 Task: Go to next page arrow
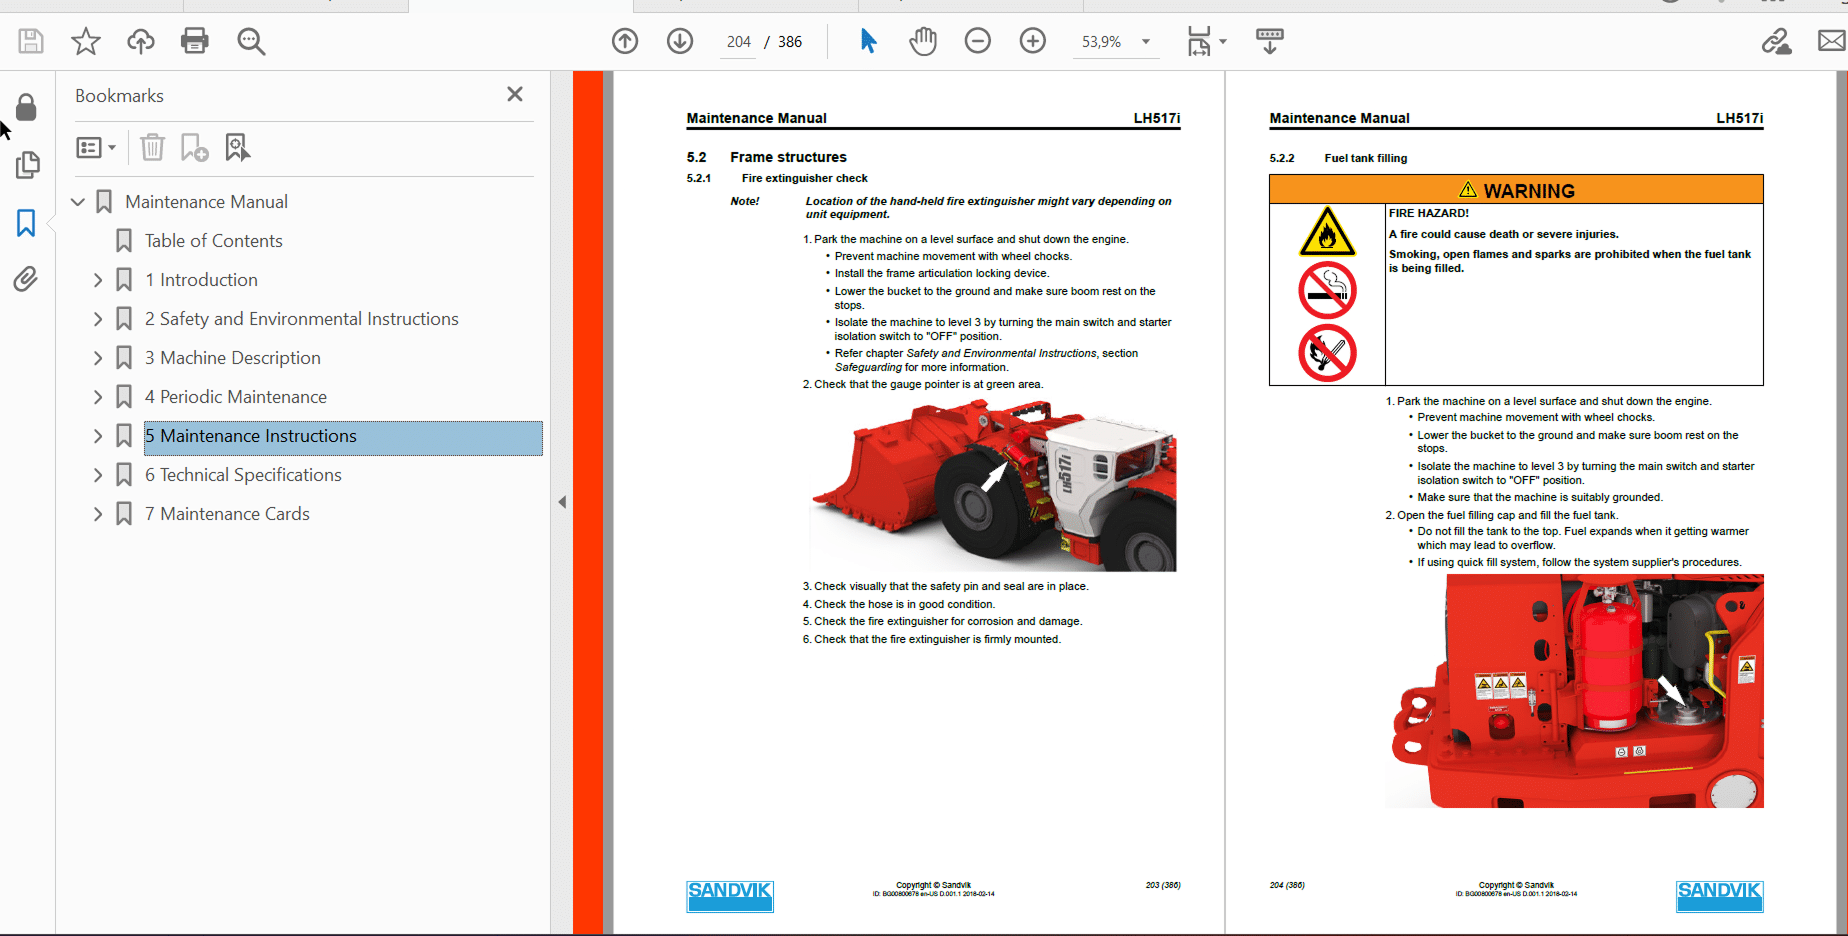coord(680,41)
